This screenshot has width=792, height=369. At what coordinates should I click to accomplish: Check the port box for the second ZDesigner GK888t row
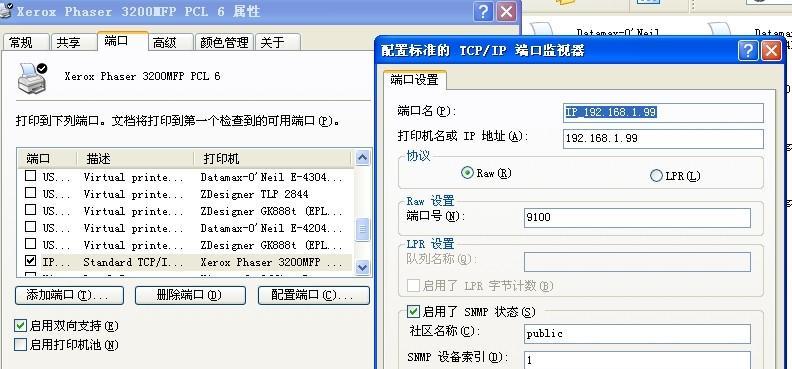[x=31, y=244]
